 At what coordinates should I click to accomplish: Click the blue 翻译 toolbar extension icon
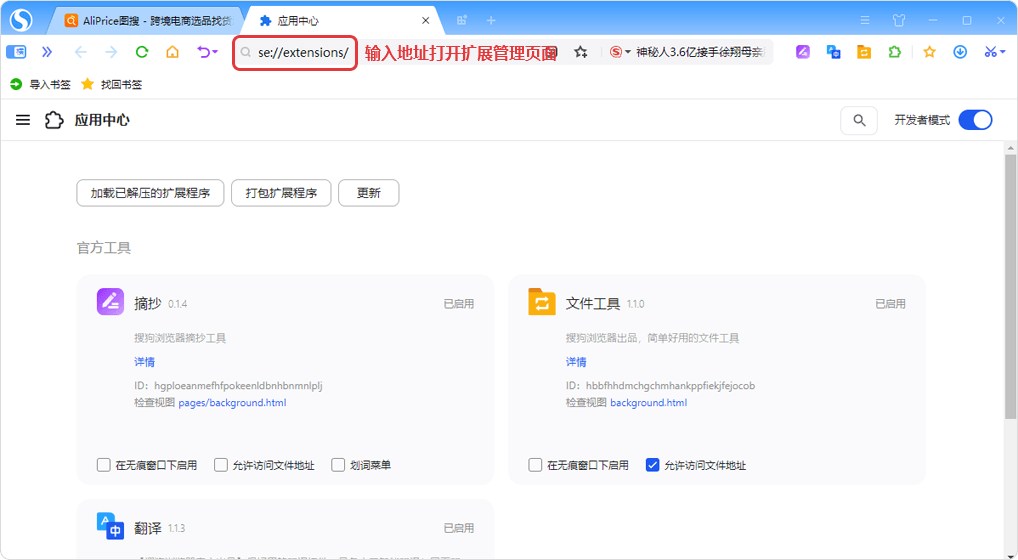pyautogui.click(x=833, y=52)
